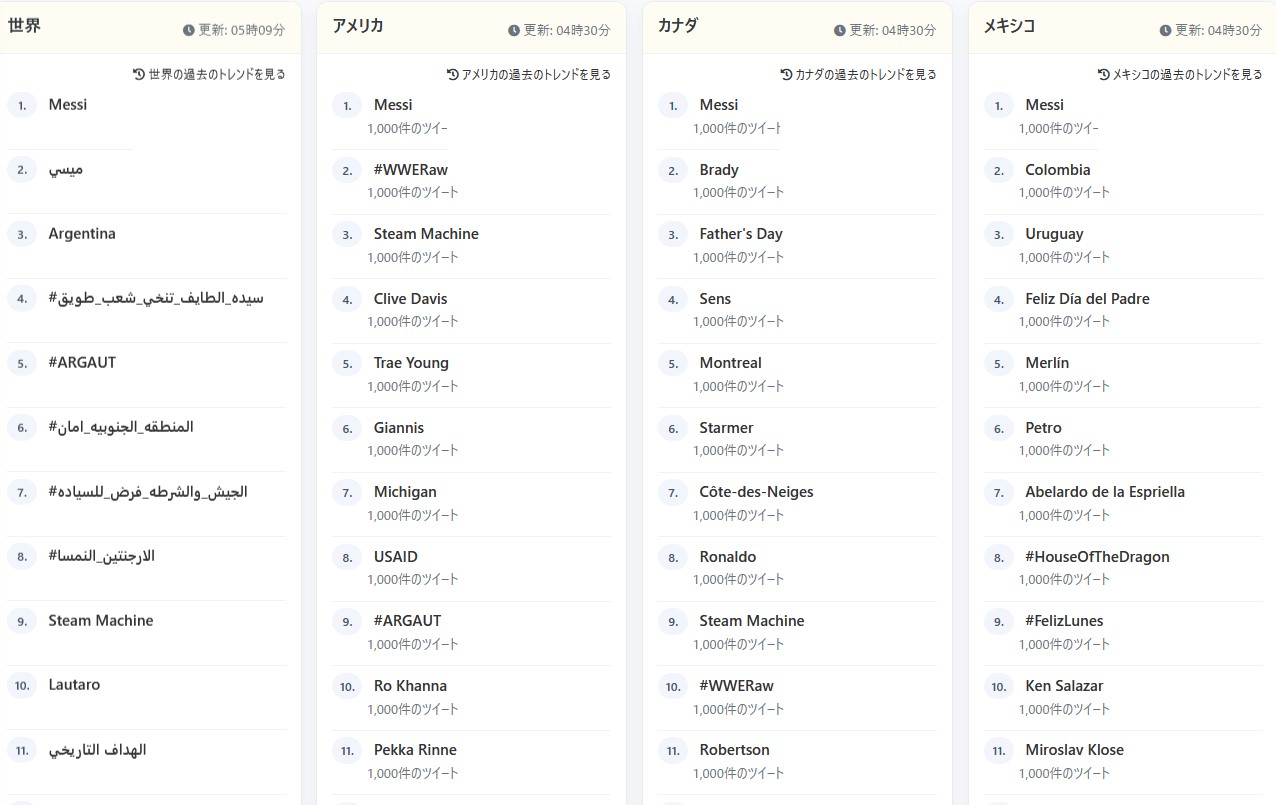Screen dimensions: 1276x805
Task: Select #HouseOfTheDragon in the メキシコ list
Action: [1097, 557]
